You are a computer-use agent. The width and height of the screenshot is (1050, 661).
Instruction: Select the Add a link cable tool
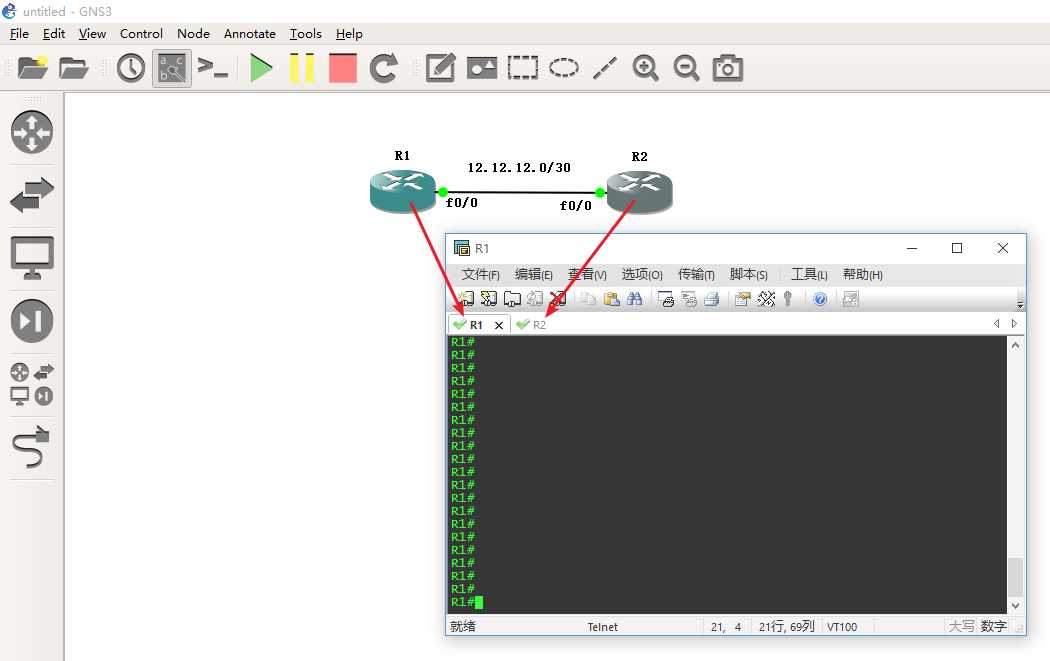click(x=31, y=447)
